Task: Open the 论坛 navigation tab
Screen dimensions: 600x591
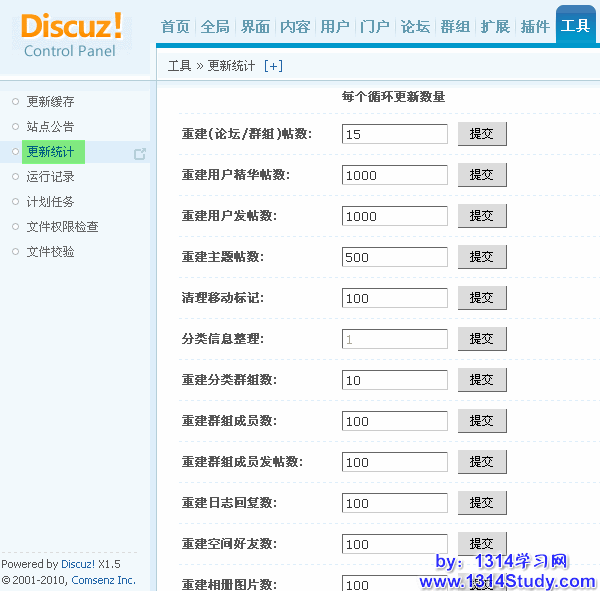Action: coord(415,26)
